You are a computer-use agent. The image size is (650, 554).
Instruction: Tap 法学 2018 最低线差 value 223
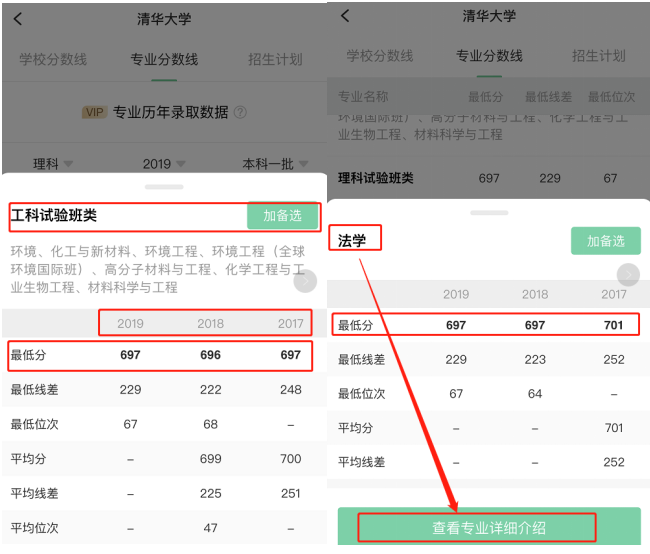pos(535,360)
